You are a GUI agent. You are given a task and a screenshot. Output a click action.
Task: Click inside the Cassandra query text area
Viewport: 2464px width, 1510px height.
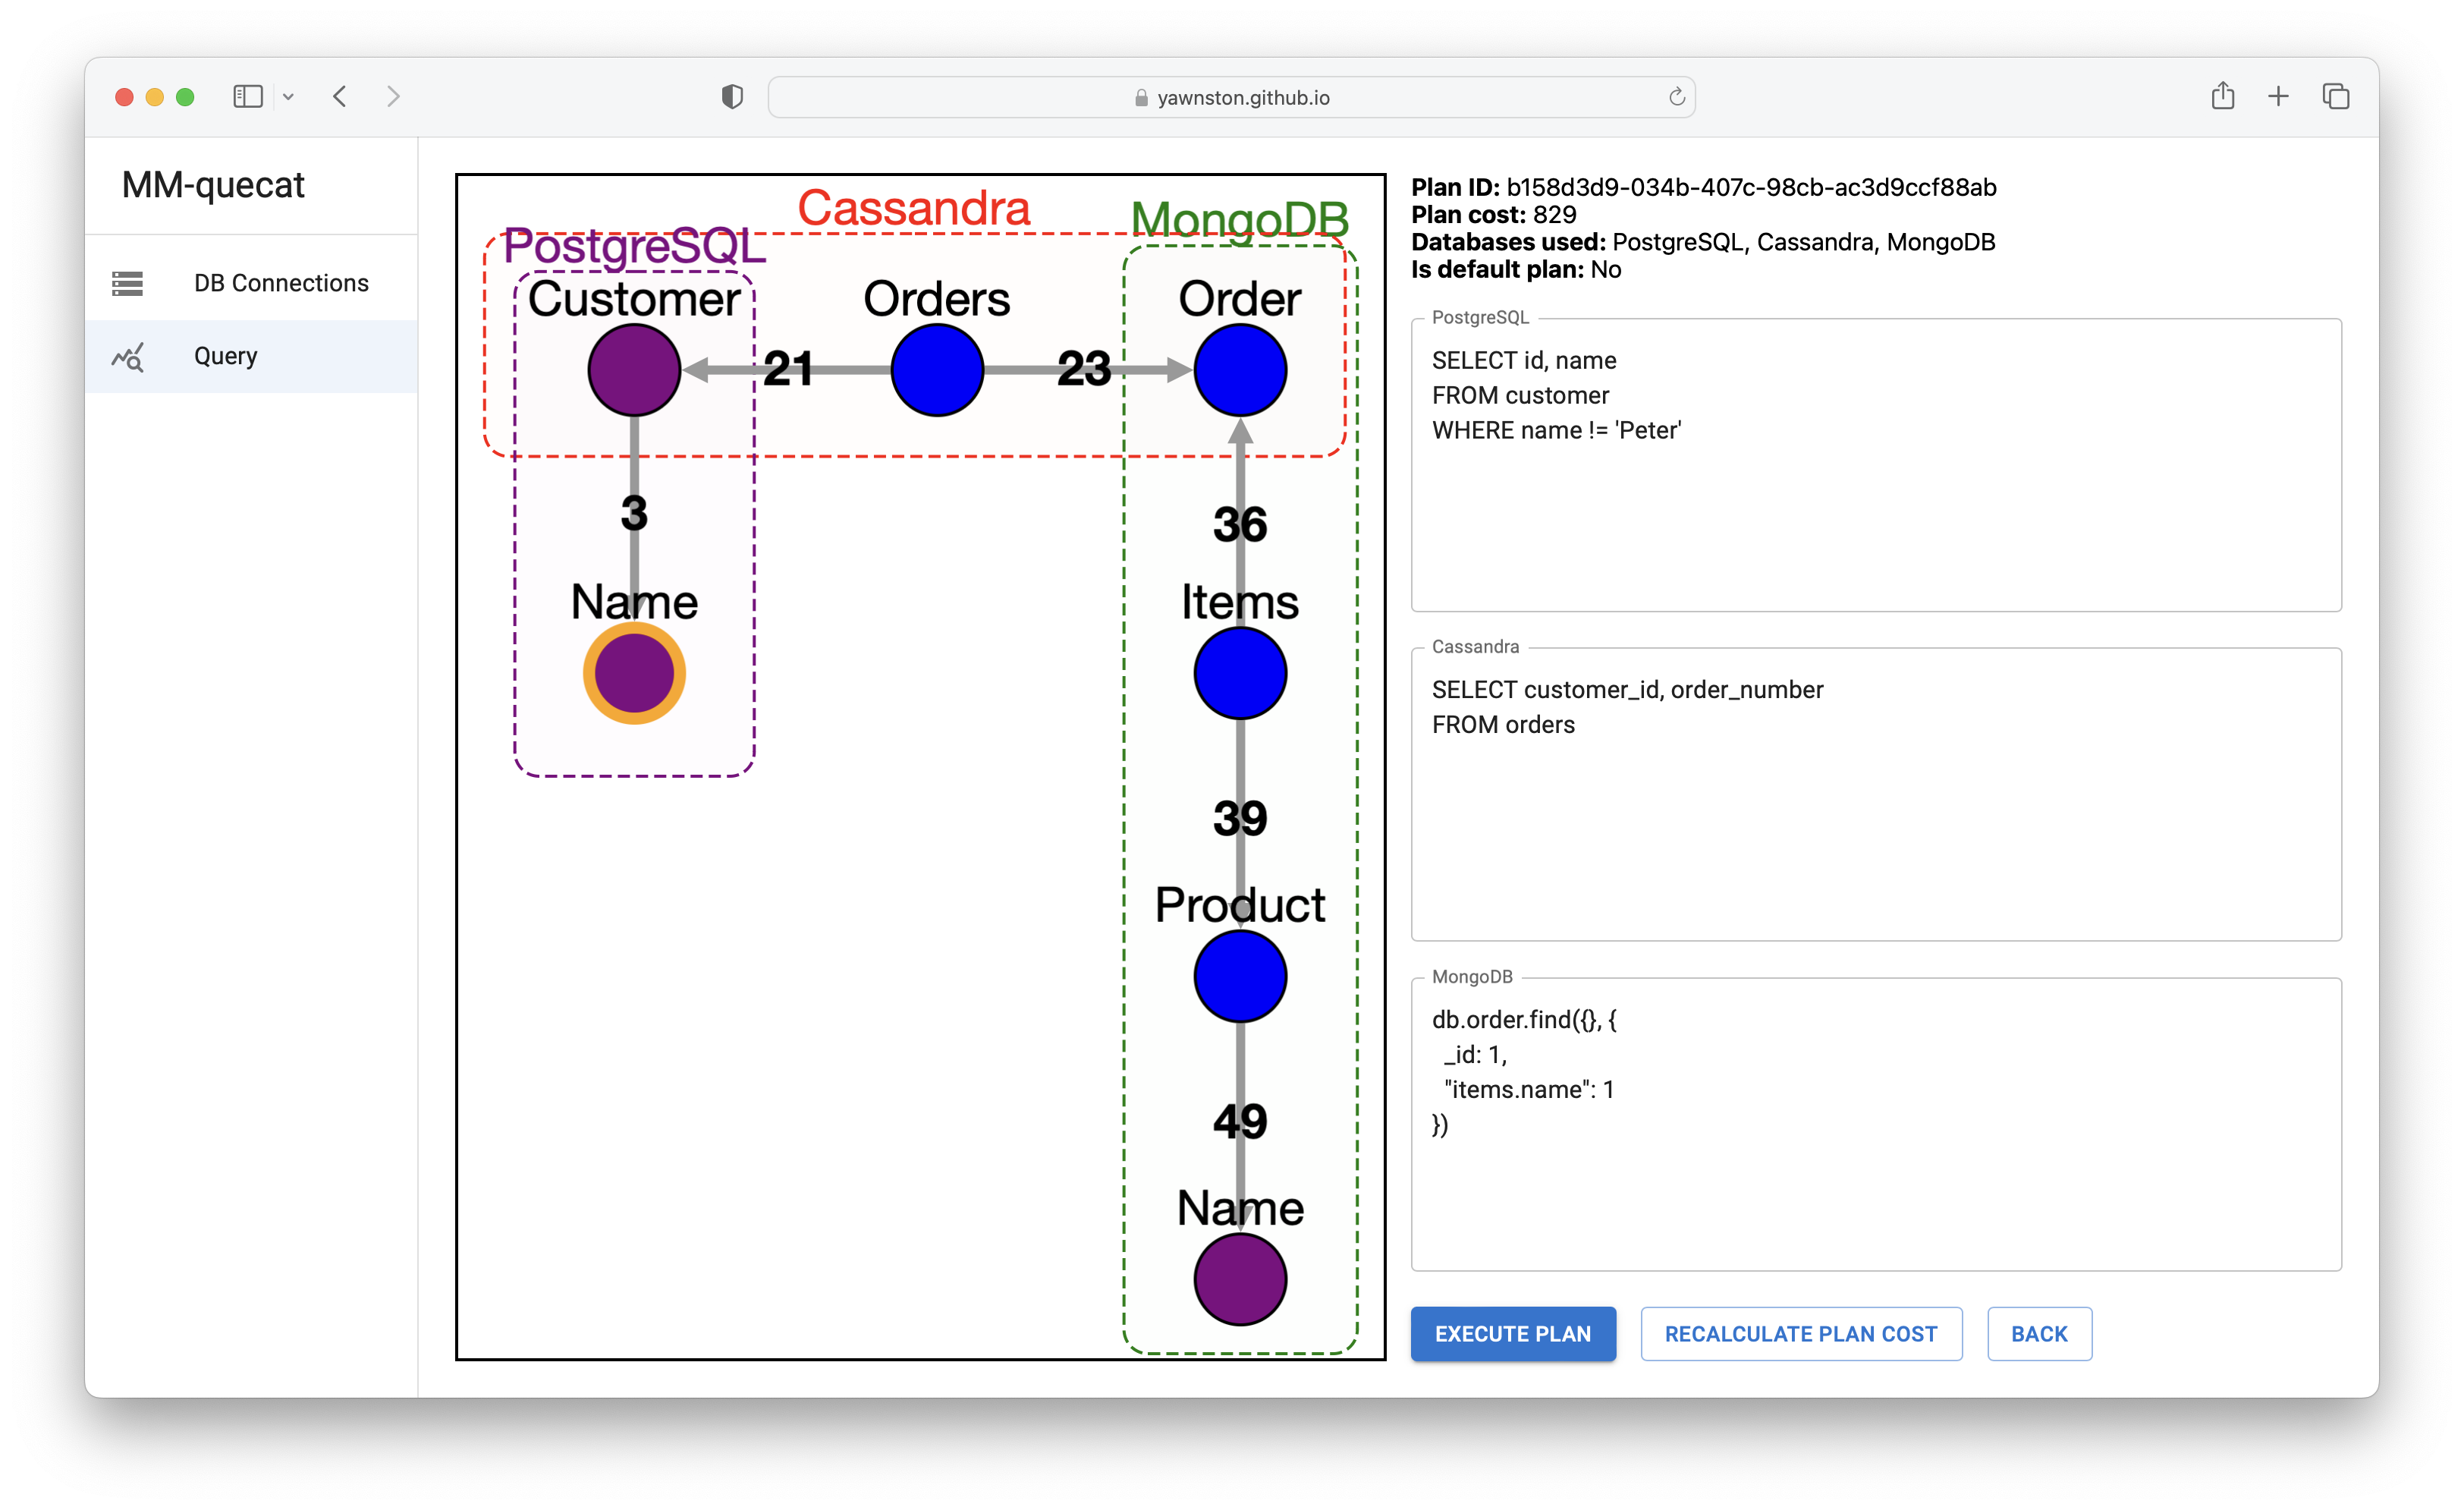[x=1875, y=794]
